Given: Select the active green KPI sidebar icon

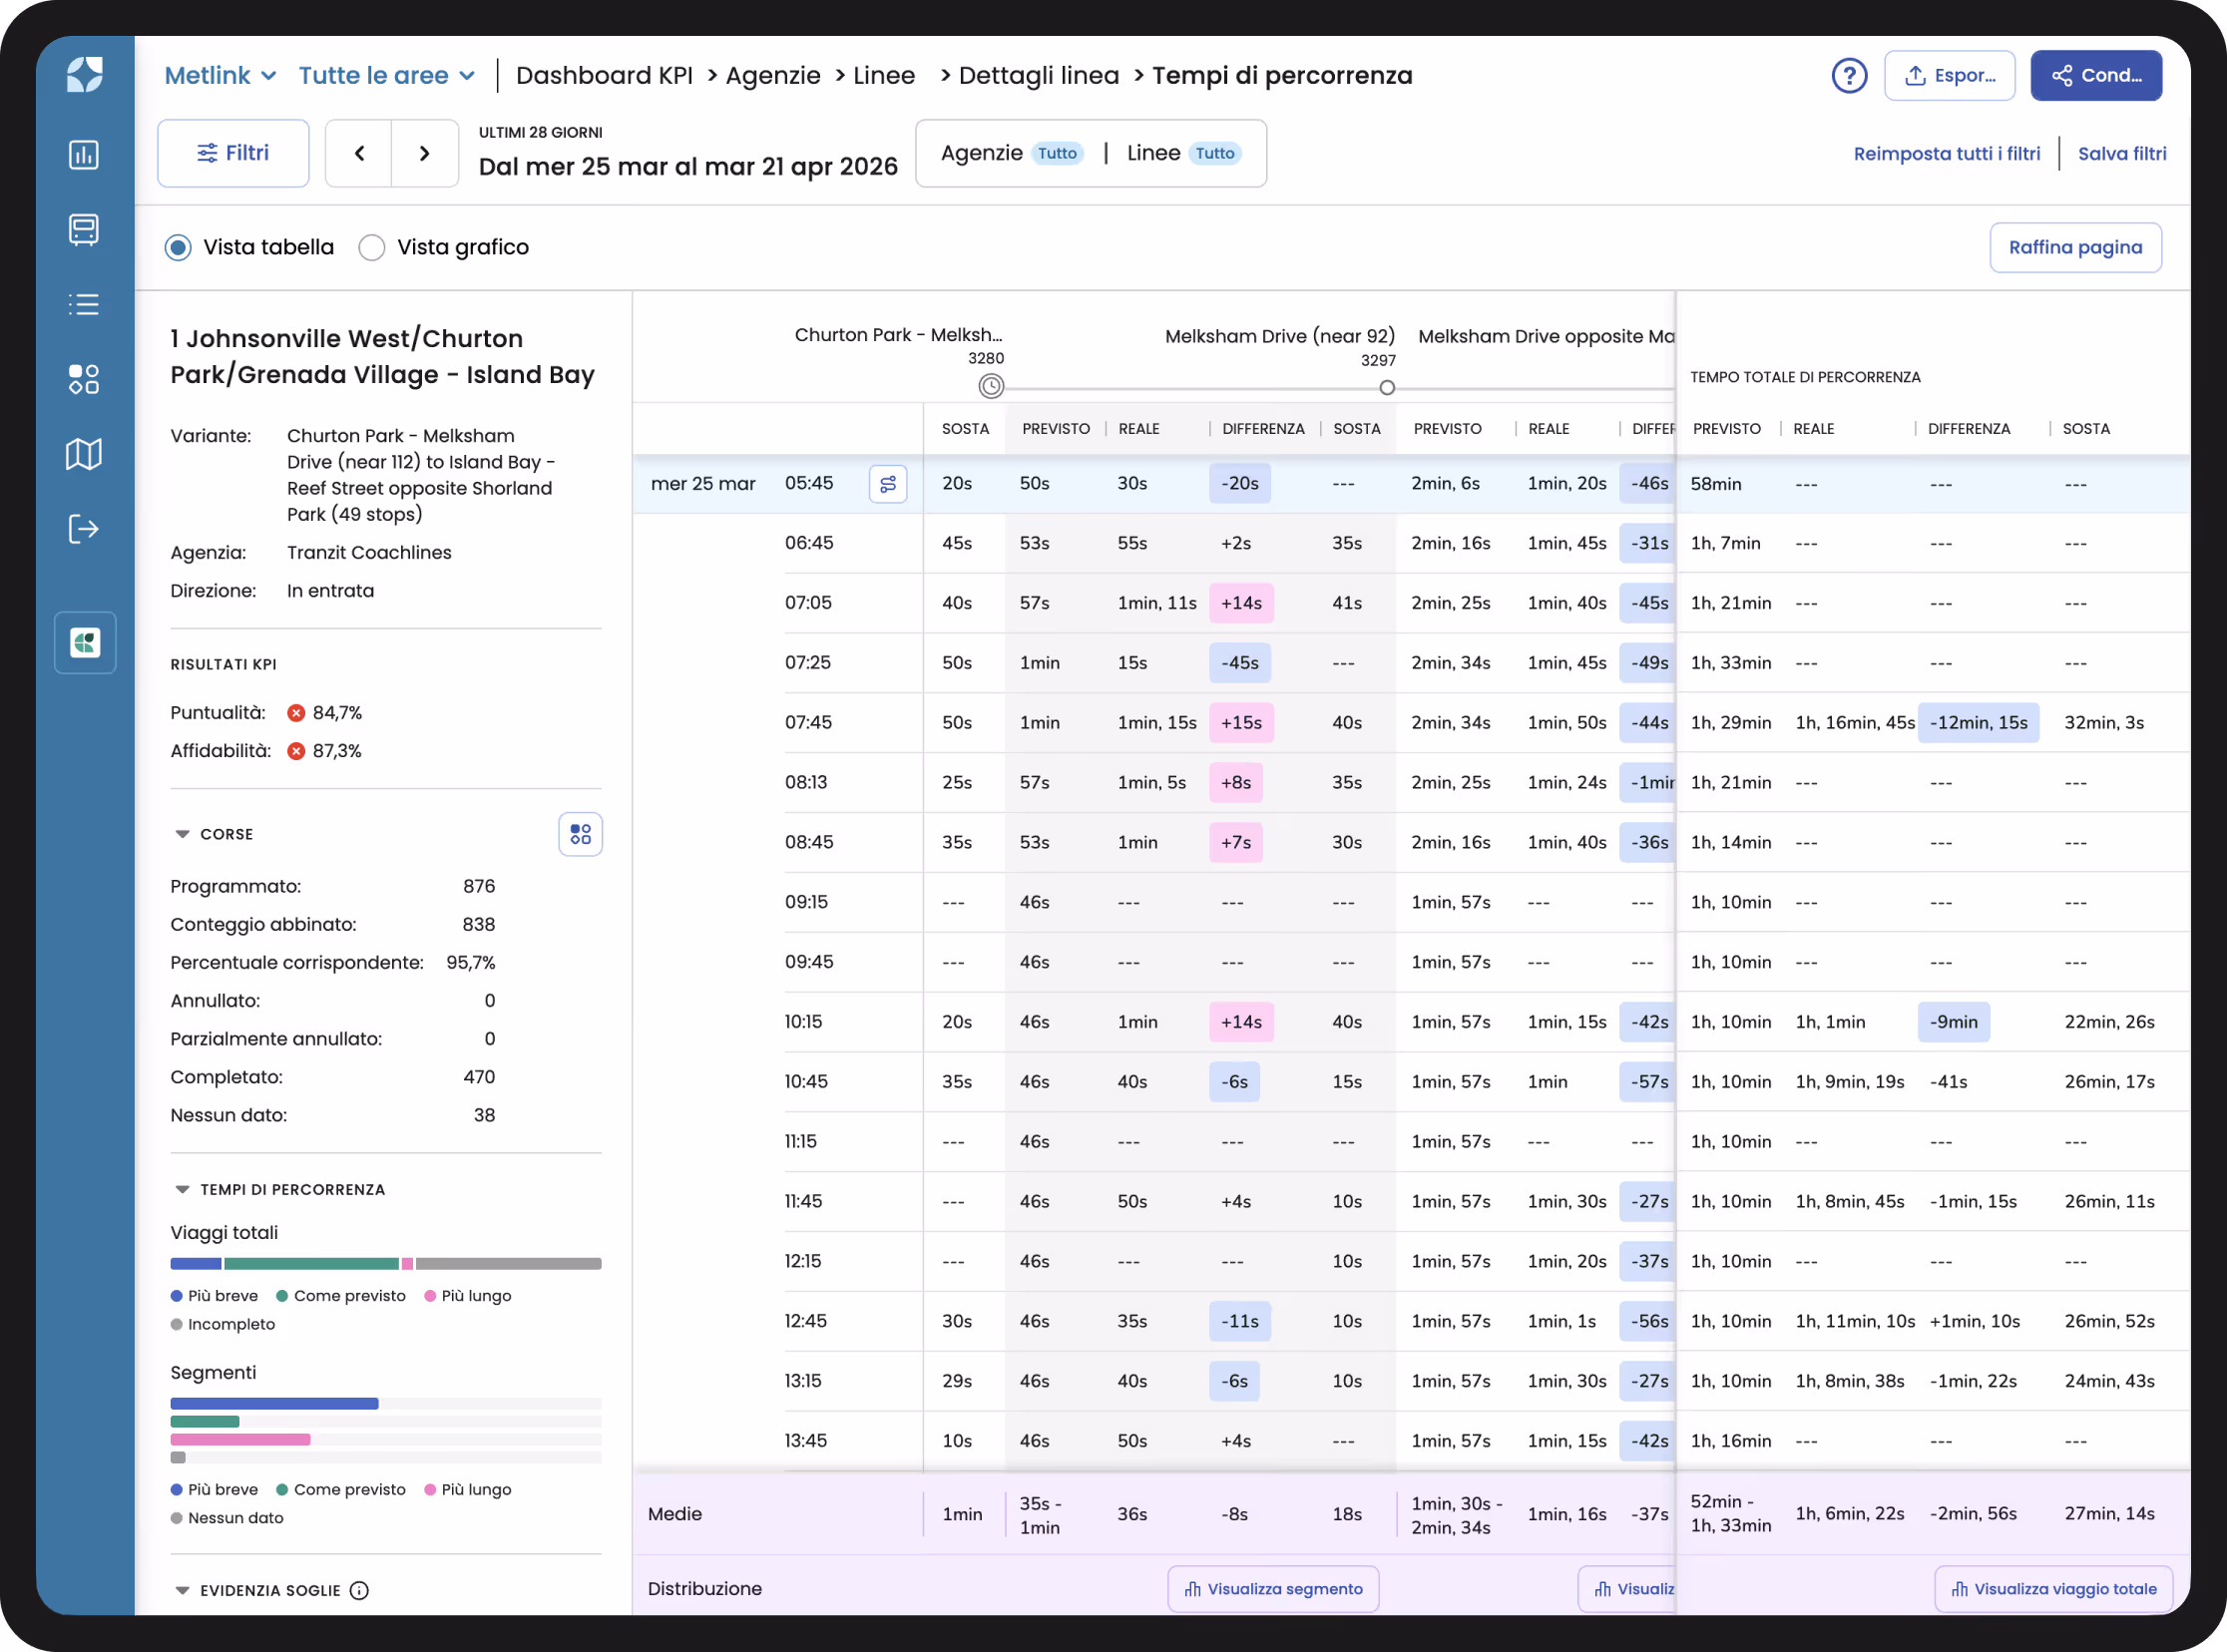Looking at the screenshot, I should 85,642.
